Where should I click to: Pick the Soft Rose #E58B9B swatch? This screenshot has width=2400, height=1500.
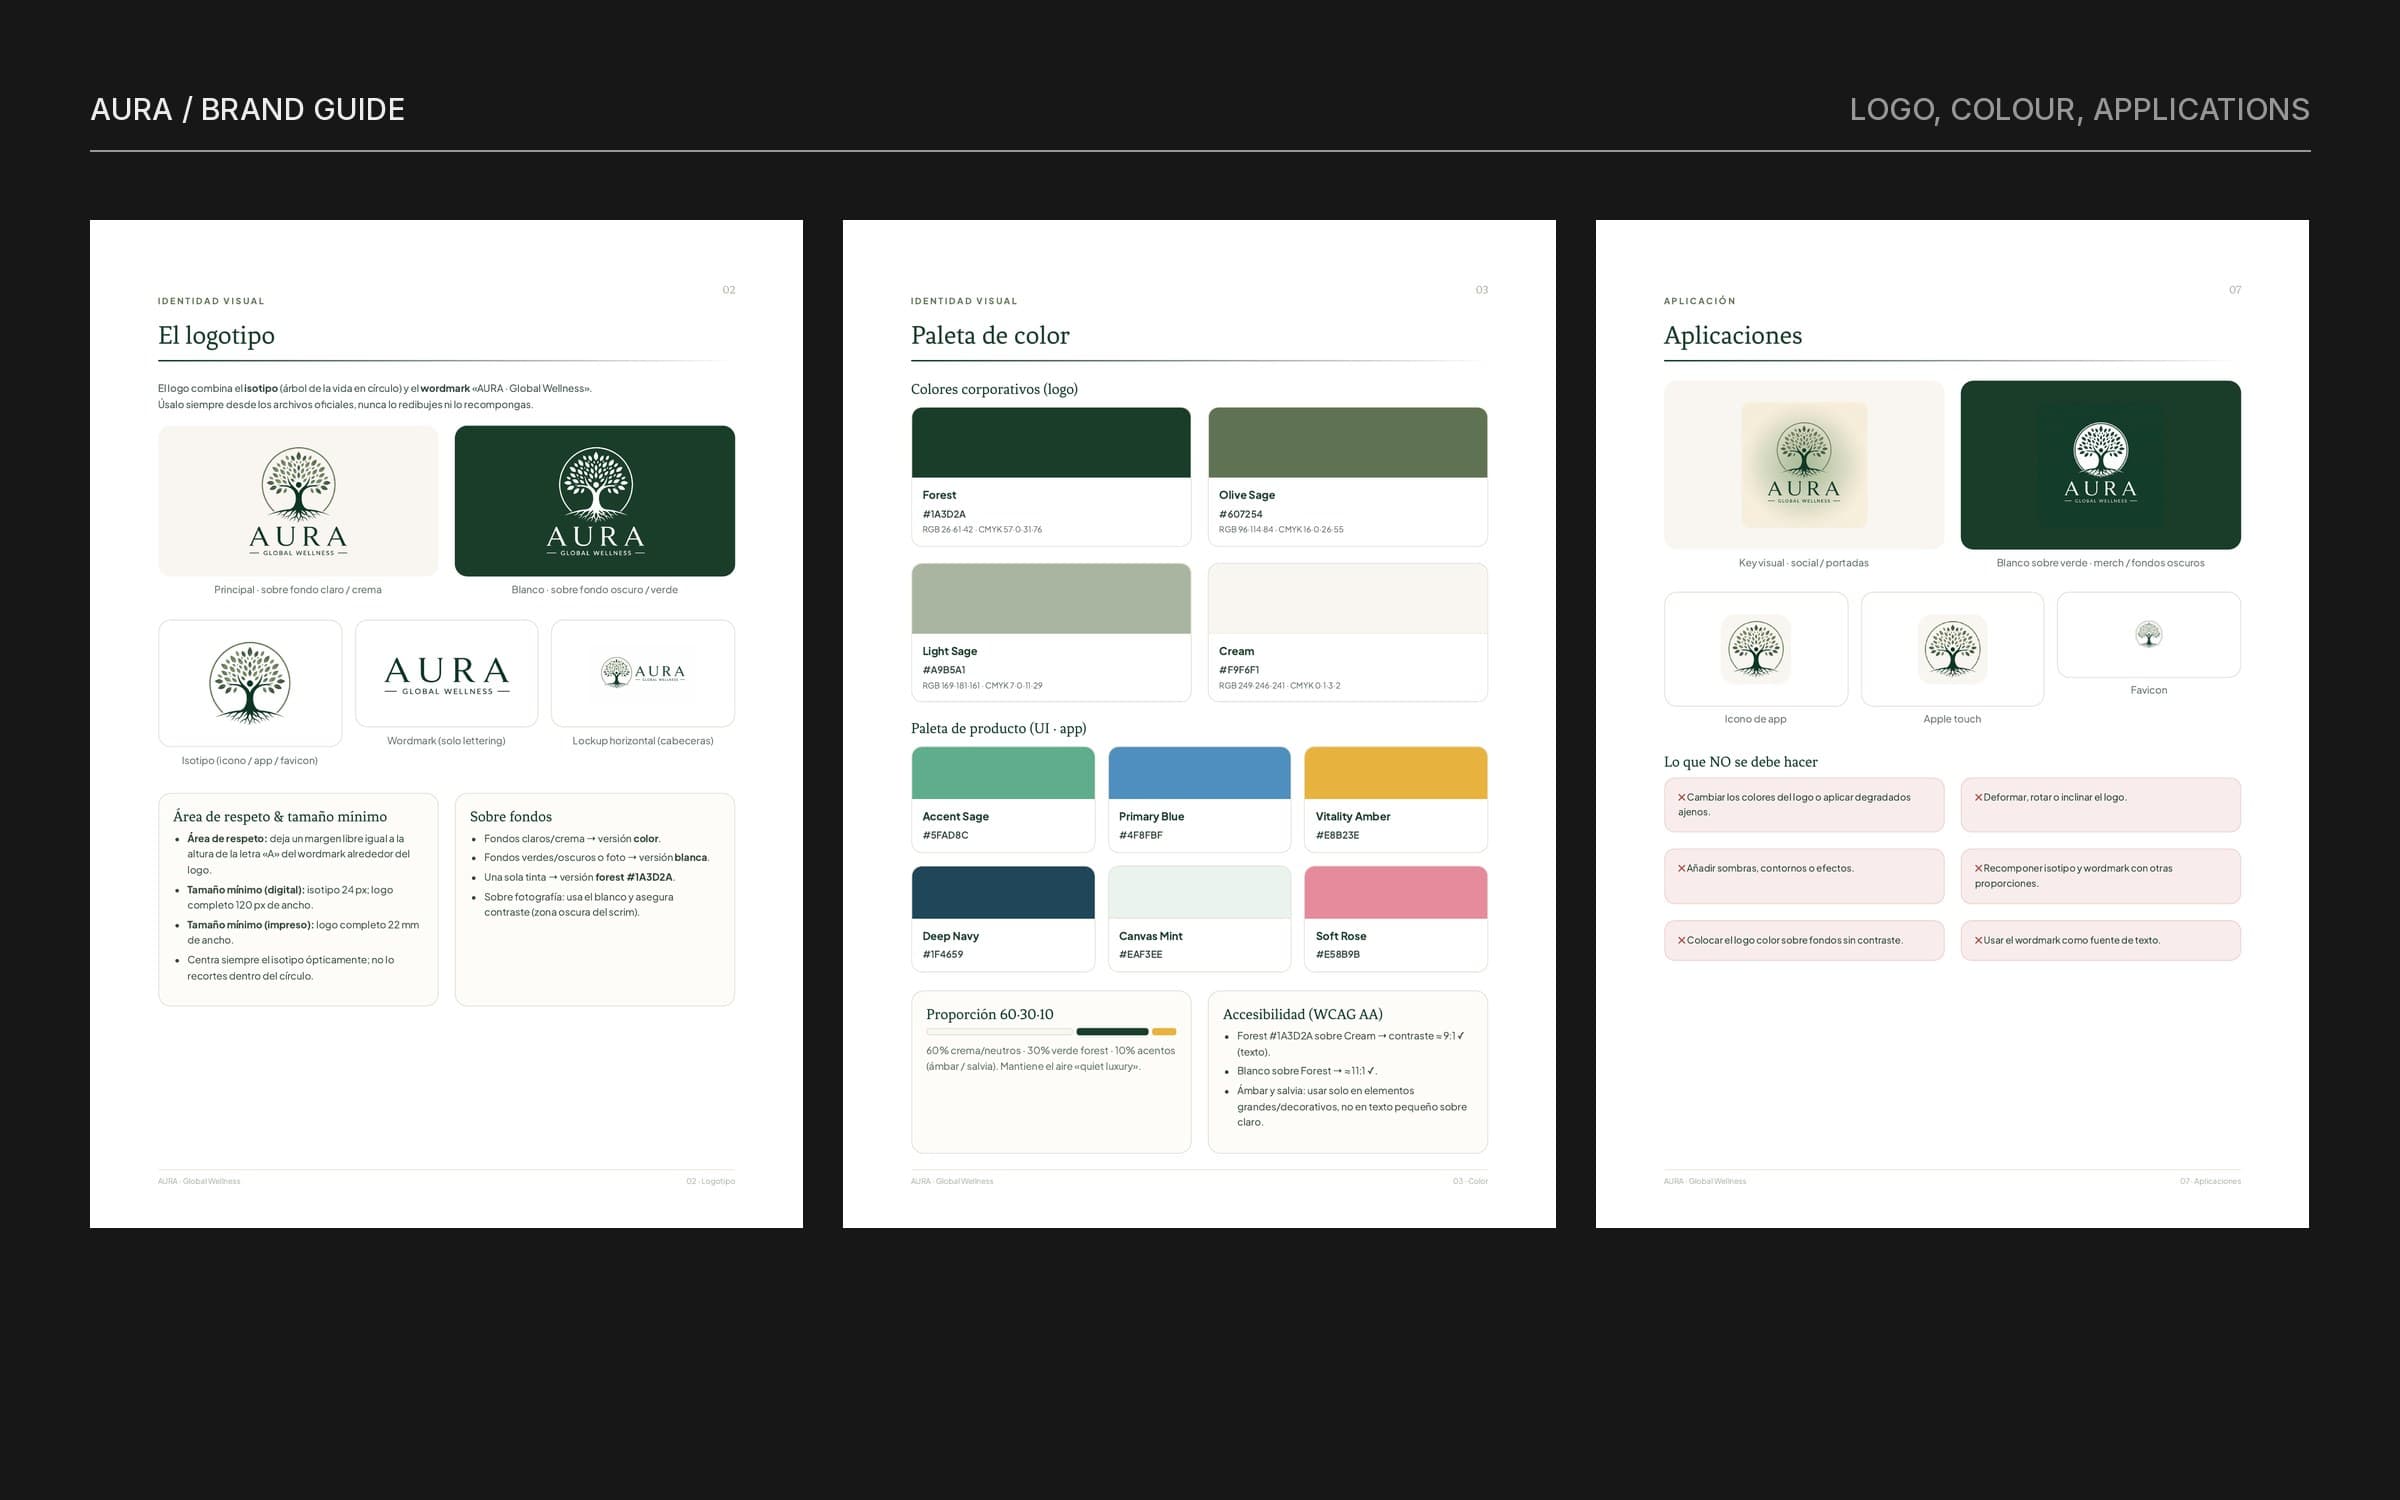tap(1396, 893)
